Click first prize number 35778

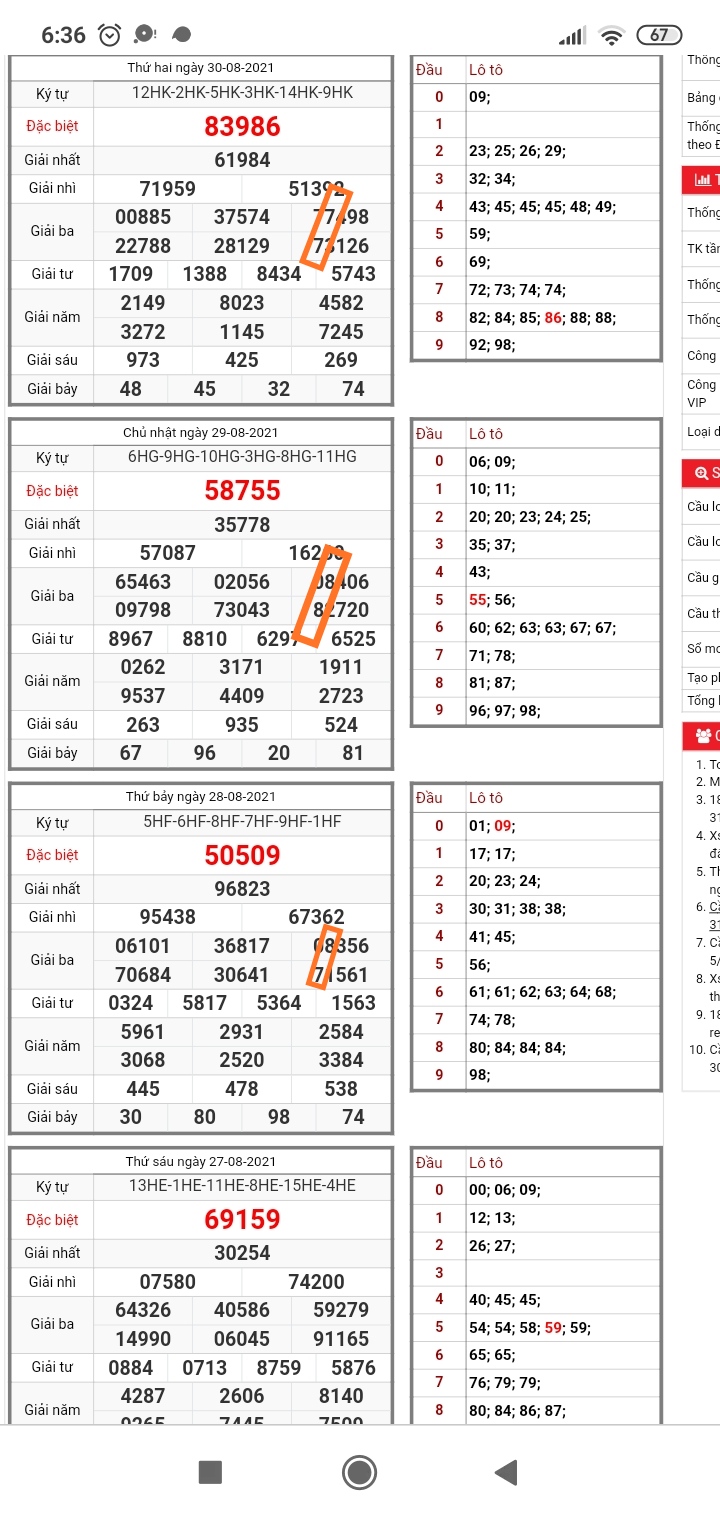point(242,524)
